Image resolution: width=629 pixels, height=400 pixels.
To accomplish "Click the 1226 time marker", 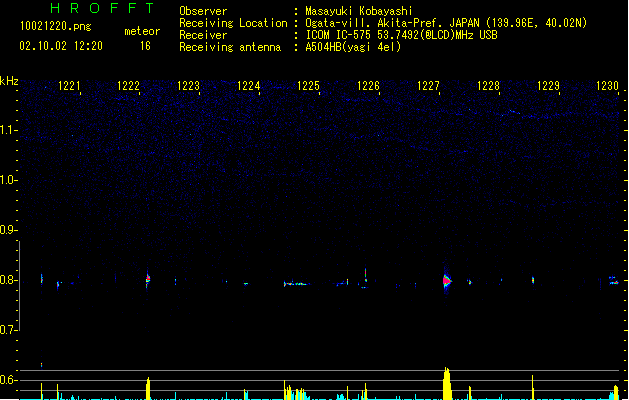I will (x=368, y=86).
